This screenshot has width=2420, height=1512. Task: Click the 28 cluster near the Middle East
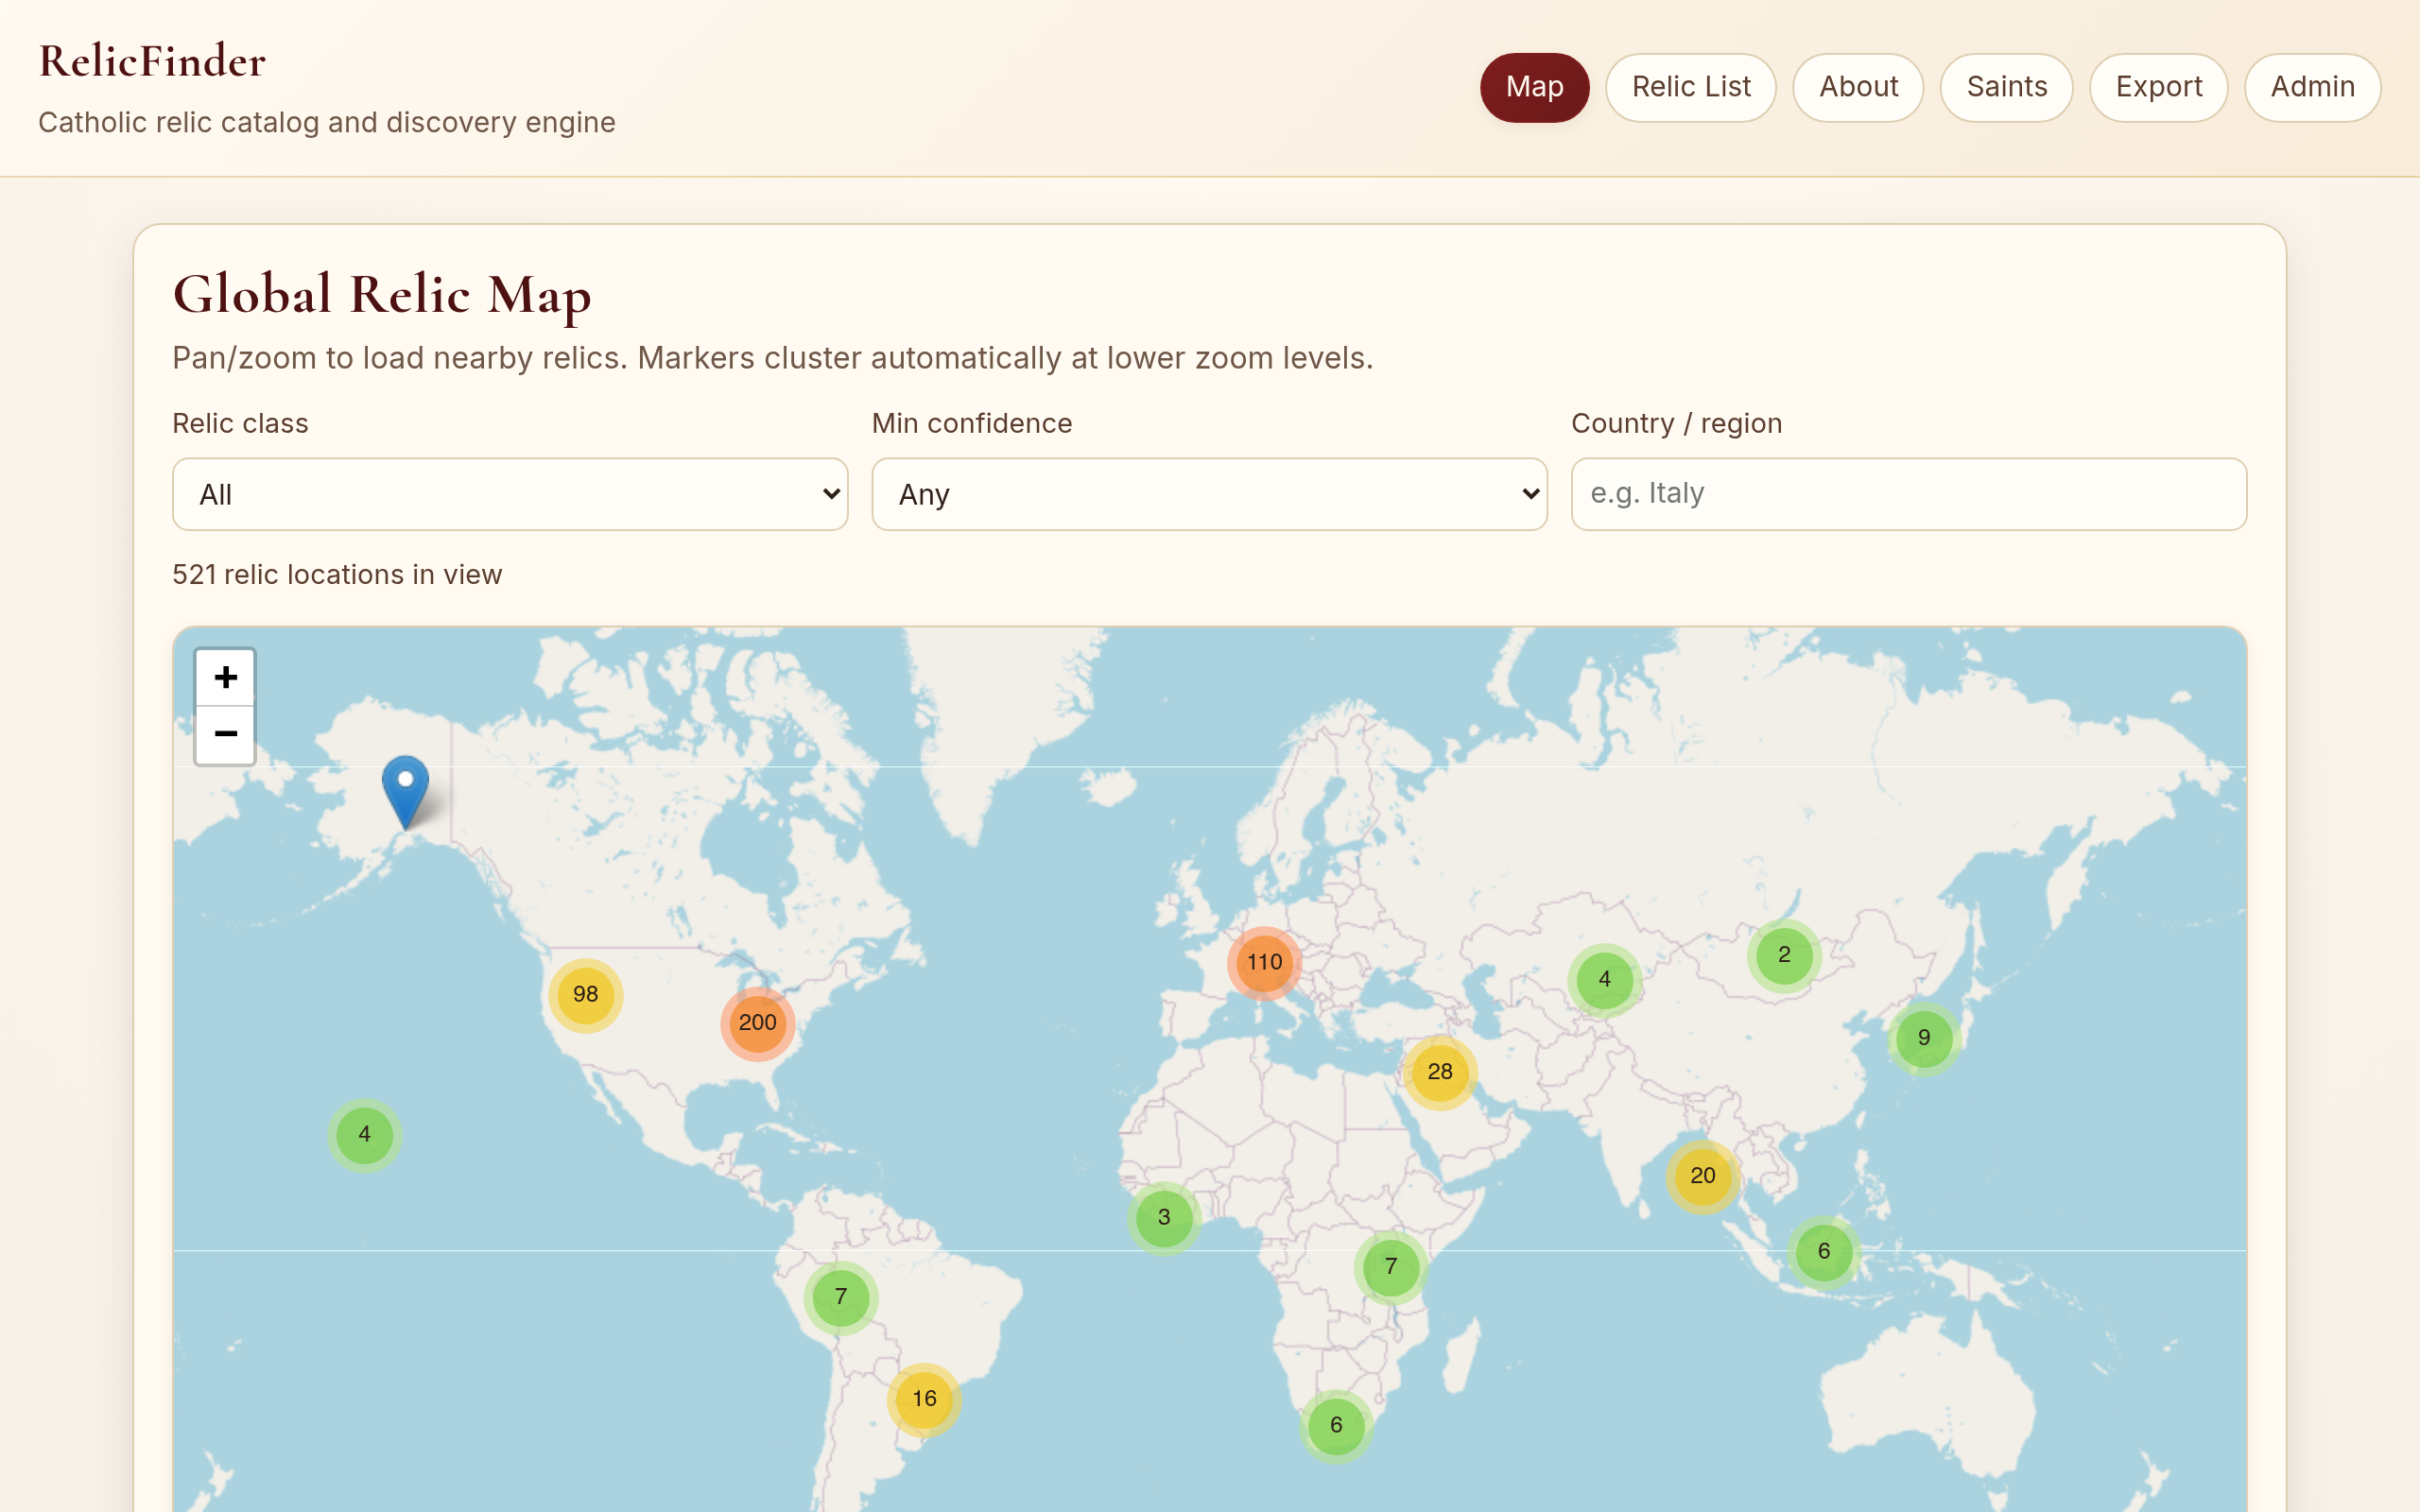(1439, 1071)
